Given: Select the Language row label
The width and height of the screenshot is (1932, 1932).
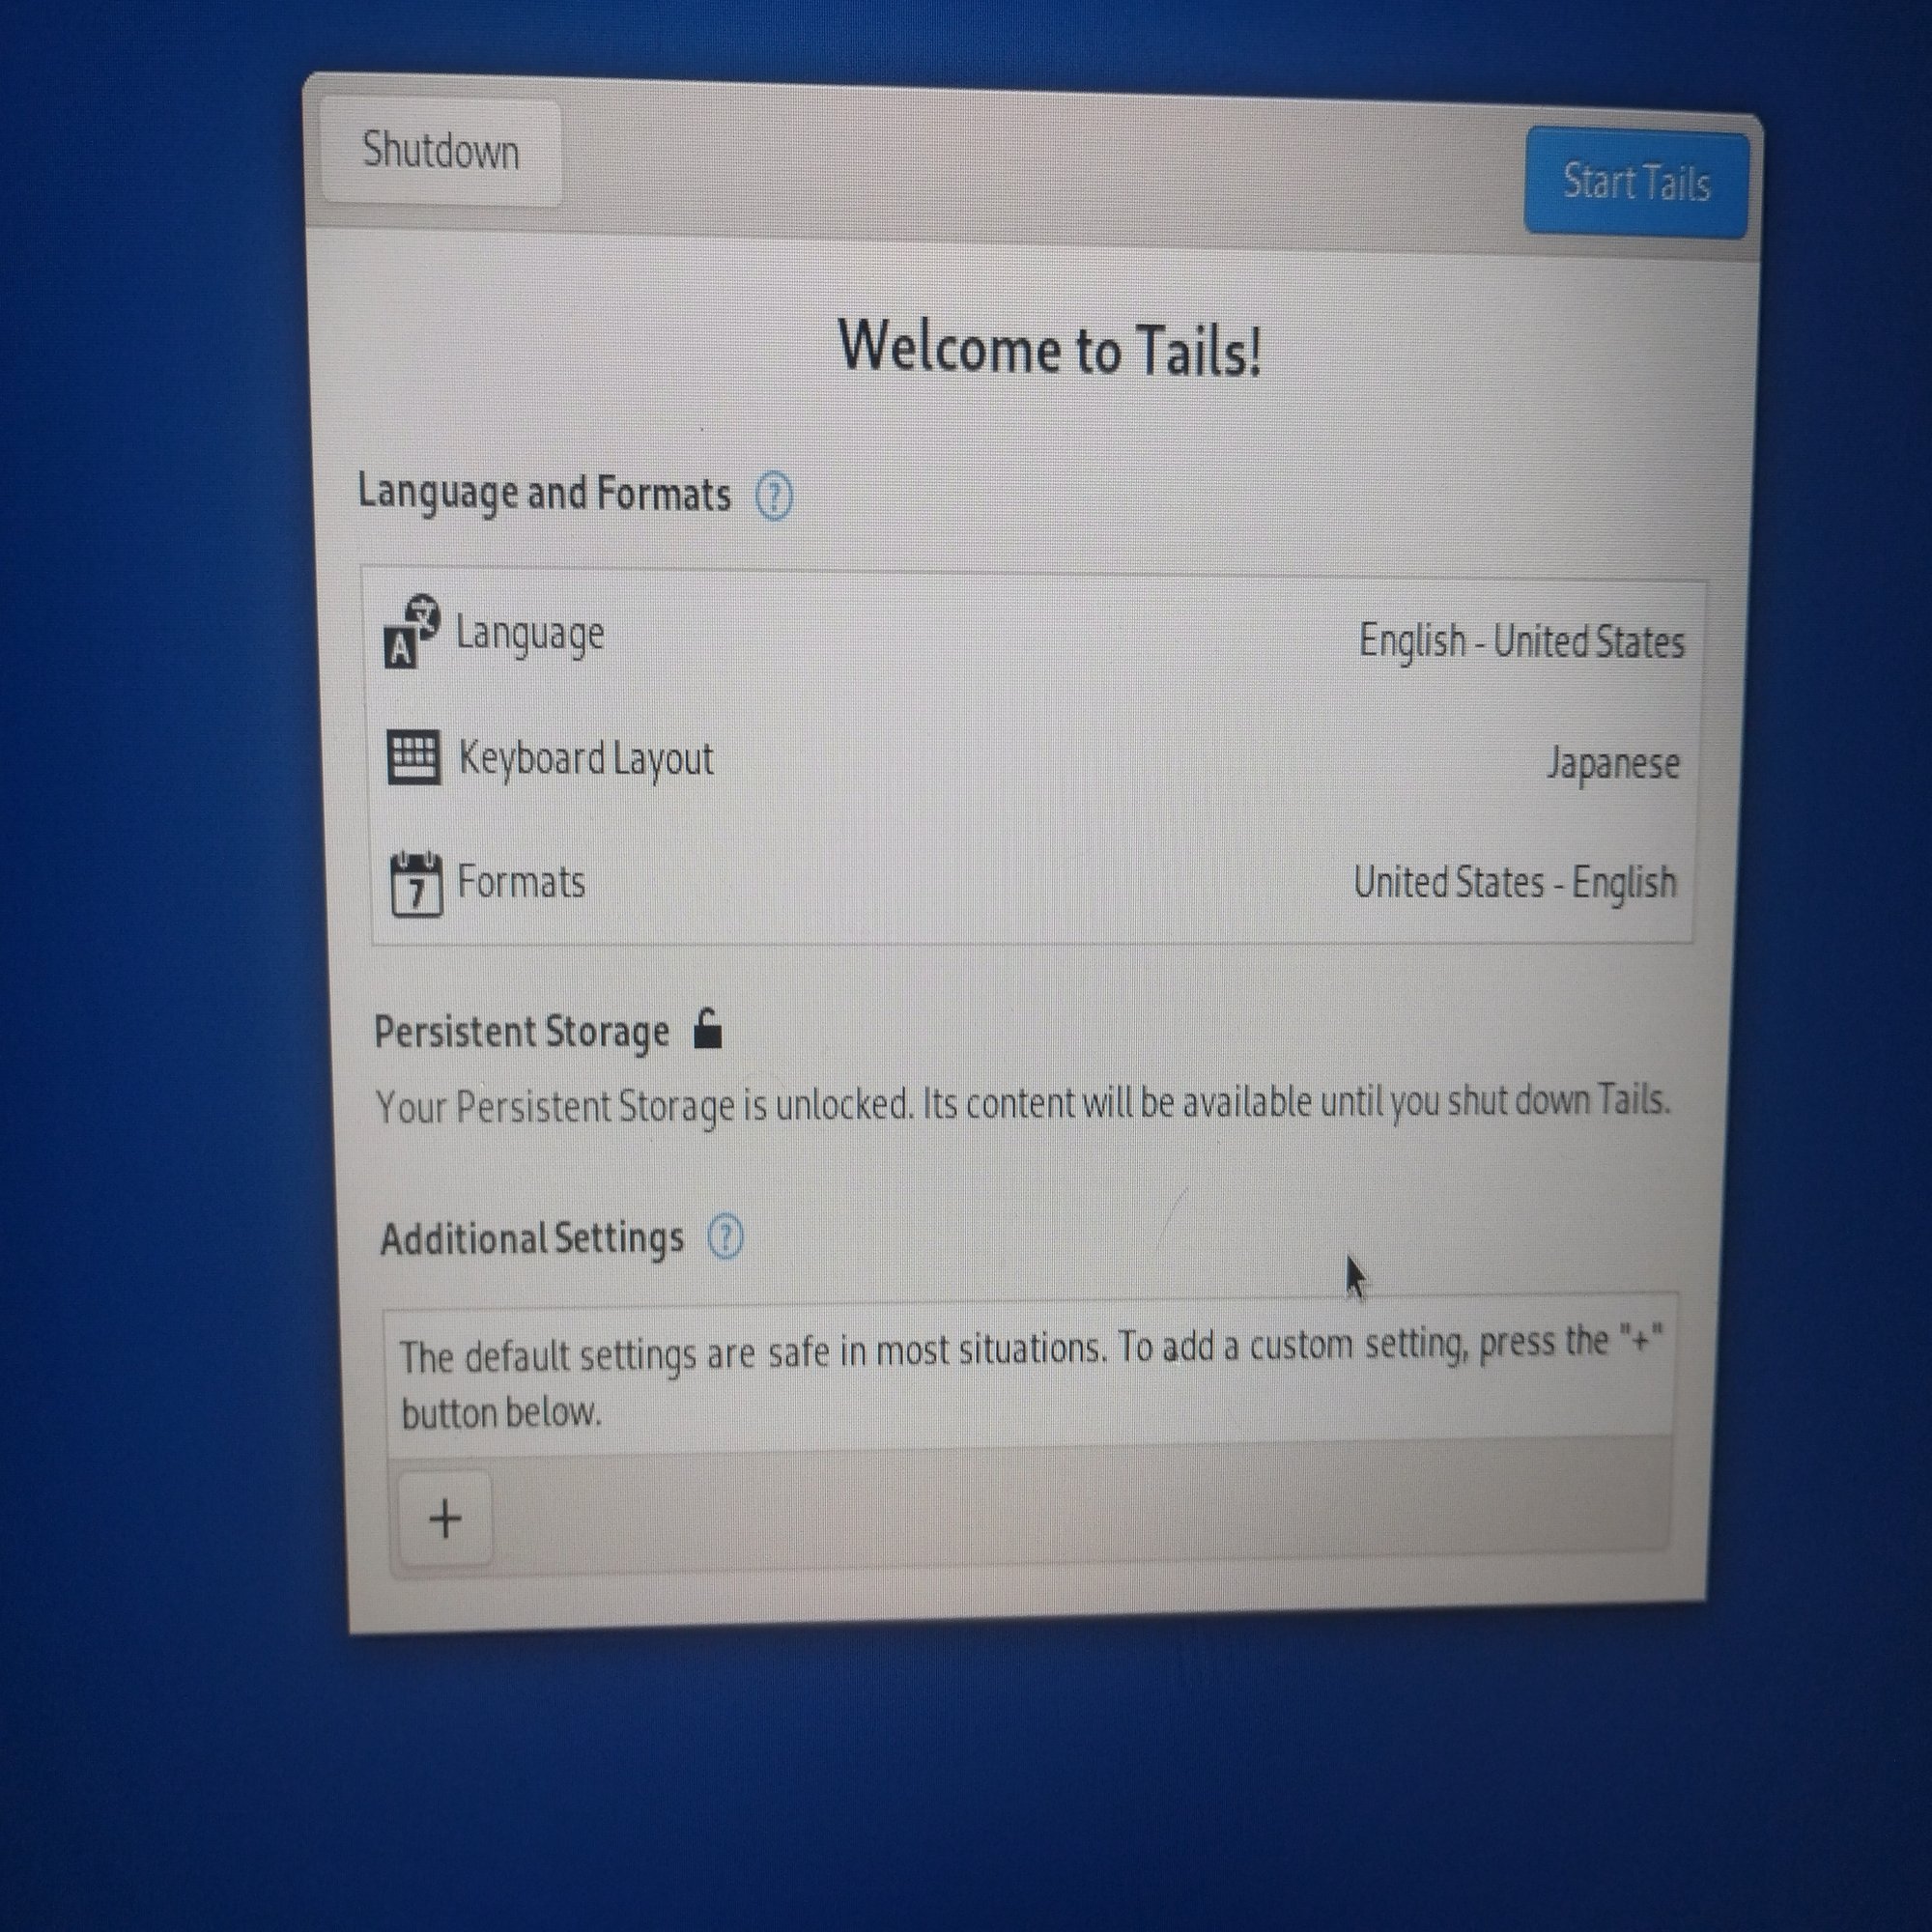Looking at the screenshot, I should pos(530,634).
